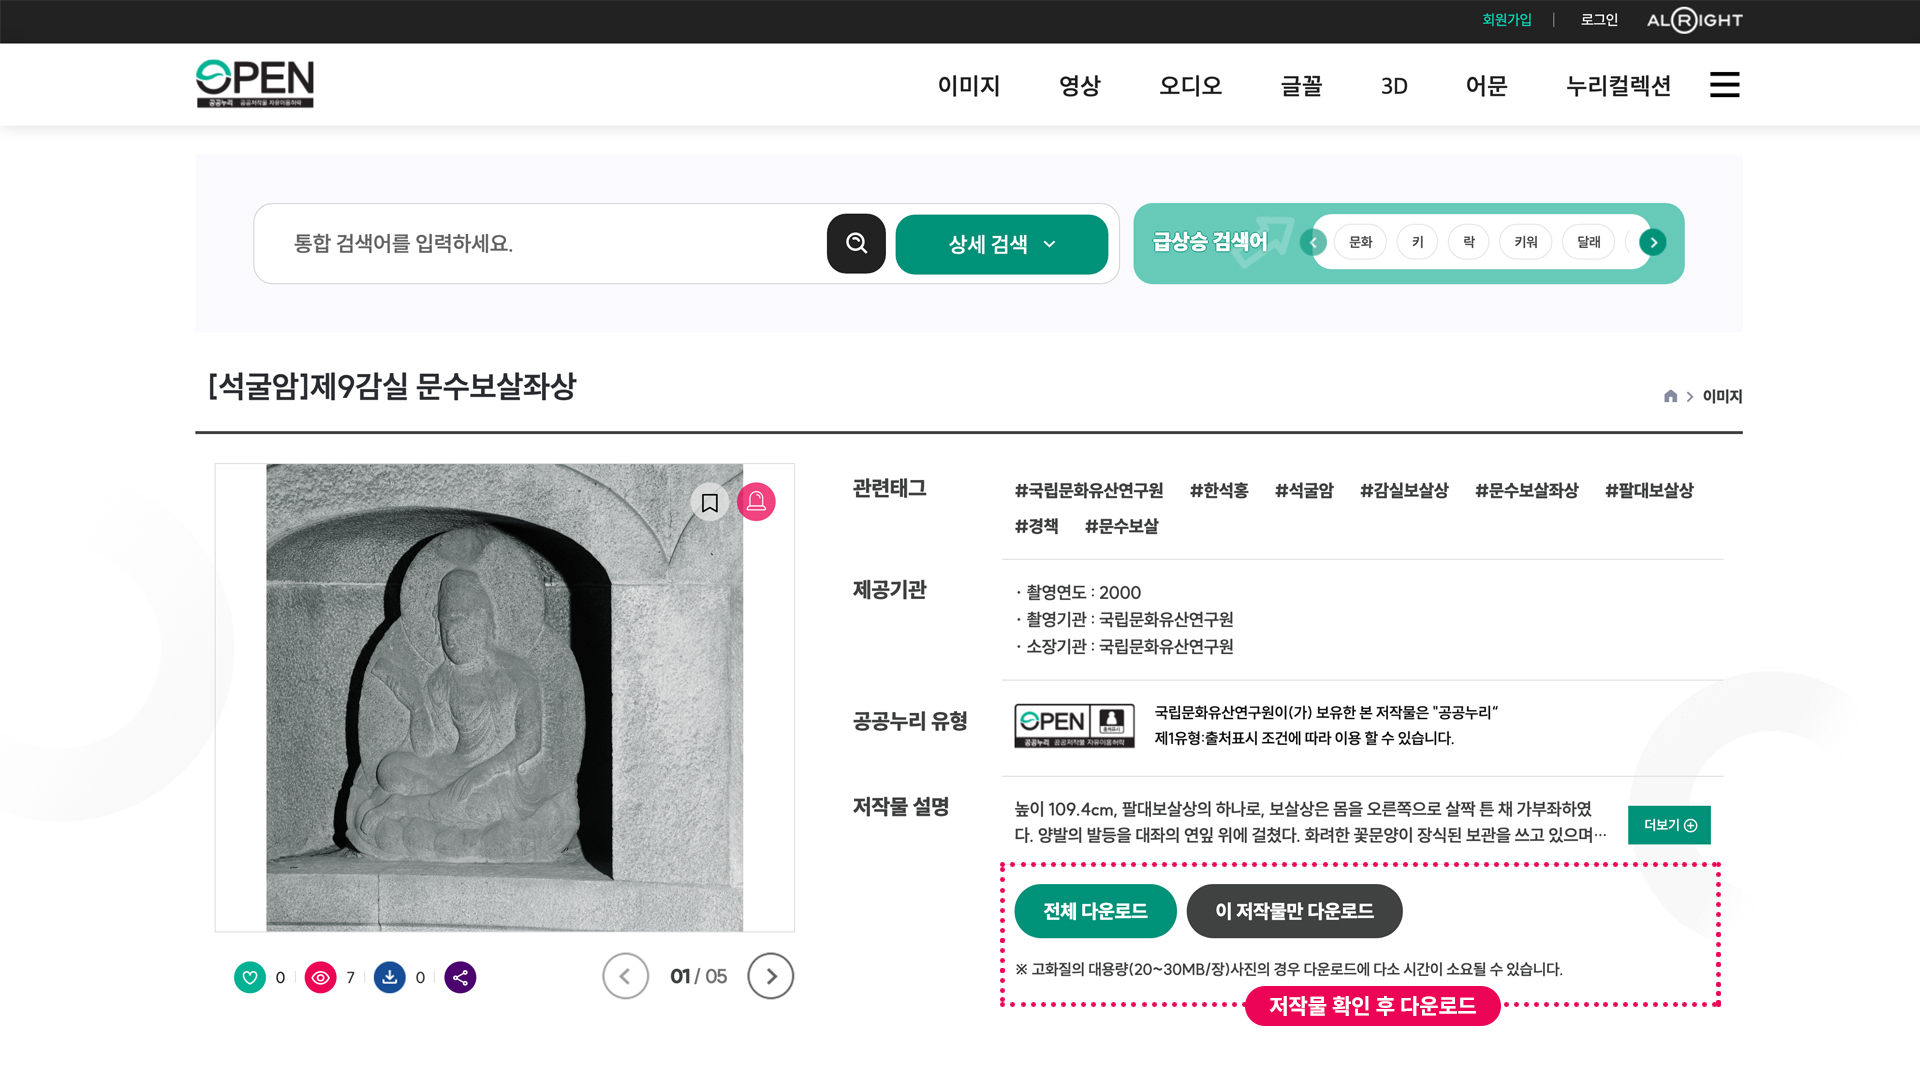Open the hamburger menu icon
The image size is (1920, 1080).
tap(1724, 85)
